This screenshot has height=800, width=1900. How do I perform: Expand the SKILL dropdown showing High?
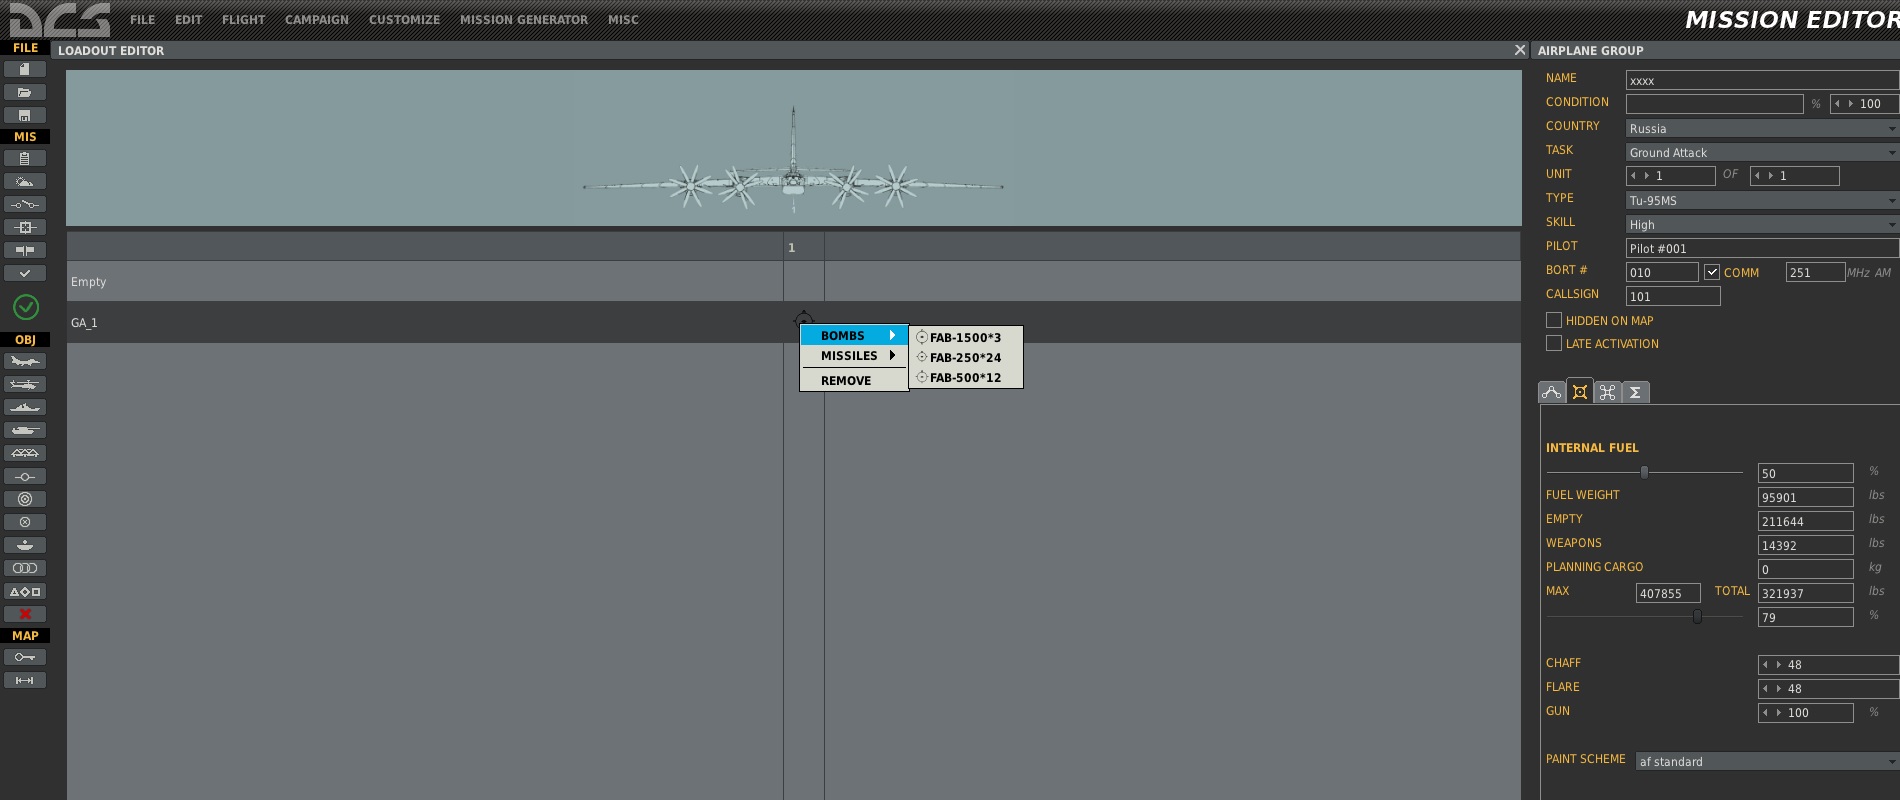click(1762, 224)
